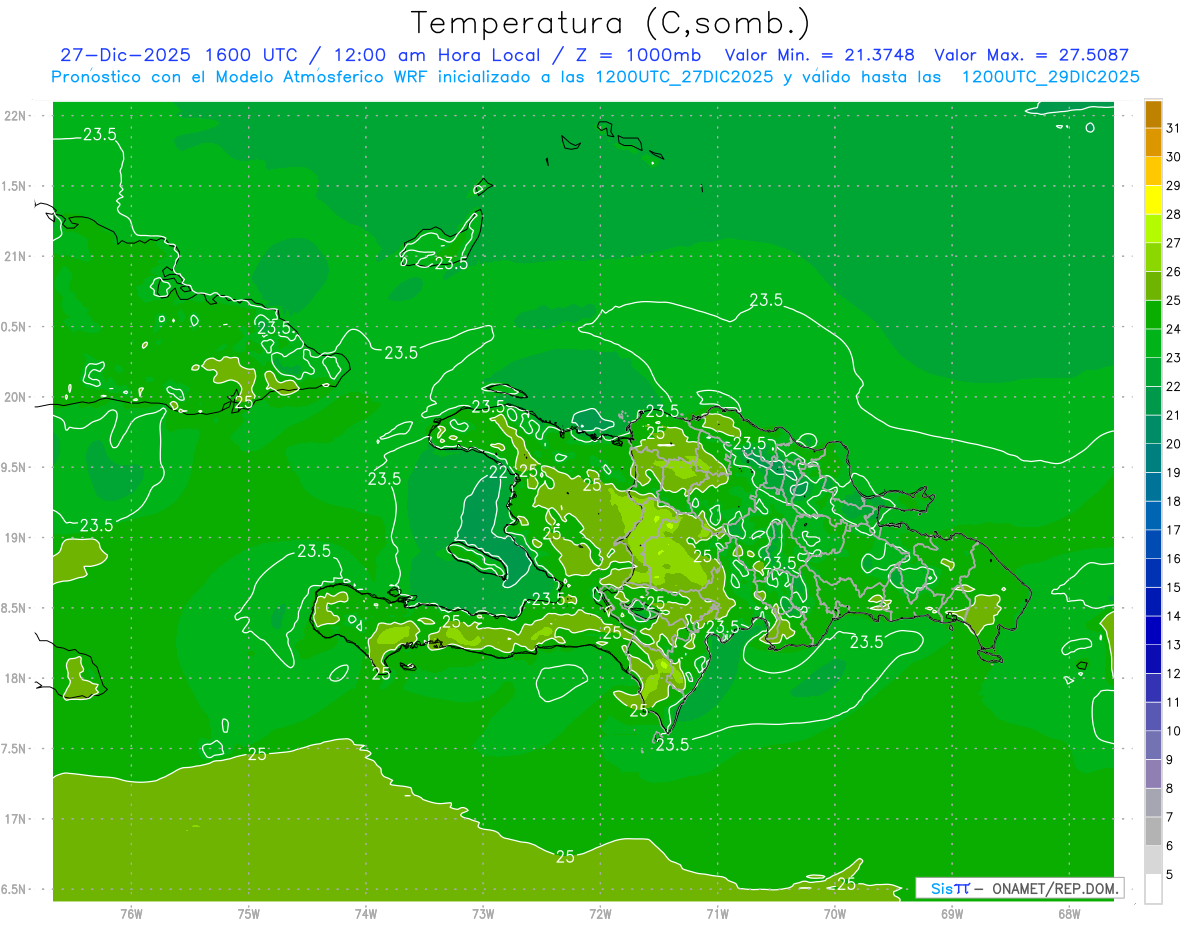The image size is (1200, 927).
Task: Click the 73W longitude axis label
Action: coord(483,913)
